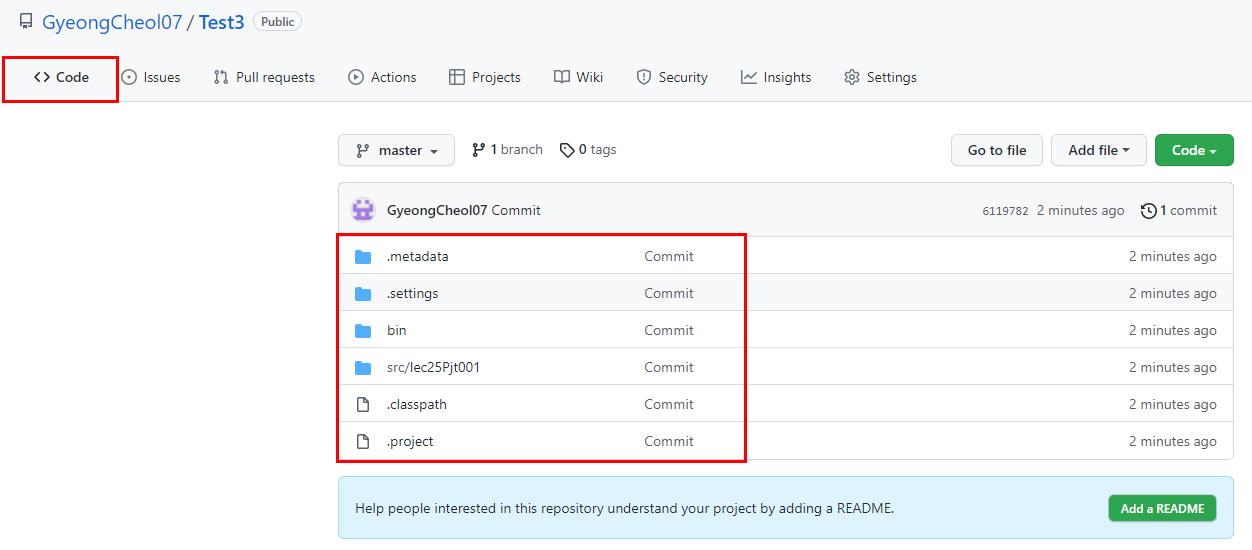Click the GyeongCheol07 avatar icon

[x=363, y=210]
